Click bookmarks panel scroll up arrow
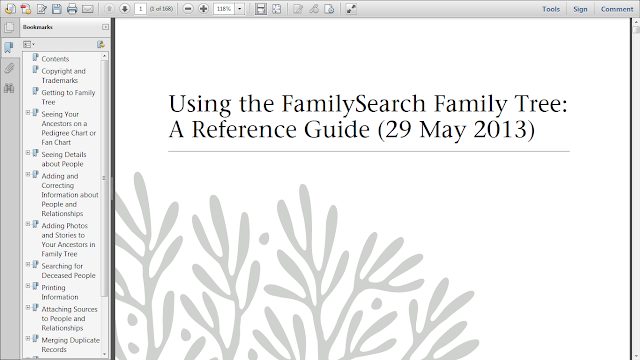640x360 pixels. point(104,56)
